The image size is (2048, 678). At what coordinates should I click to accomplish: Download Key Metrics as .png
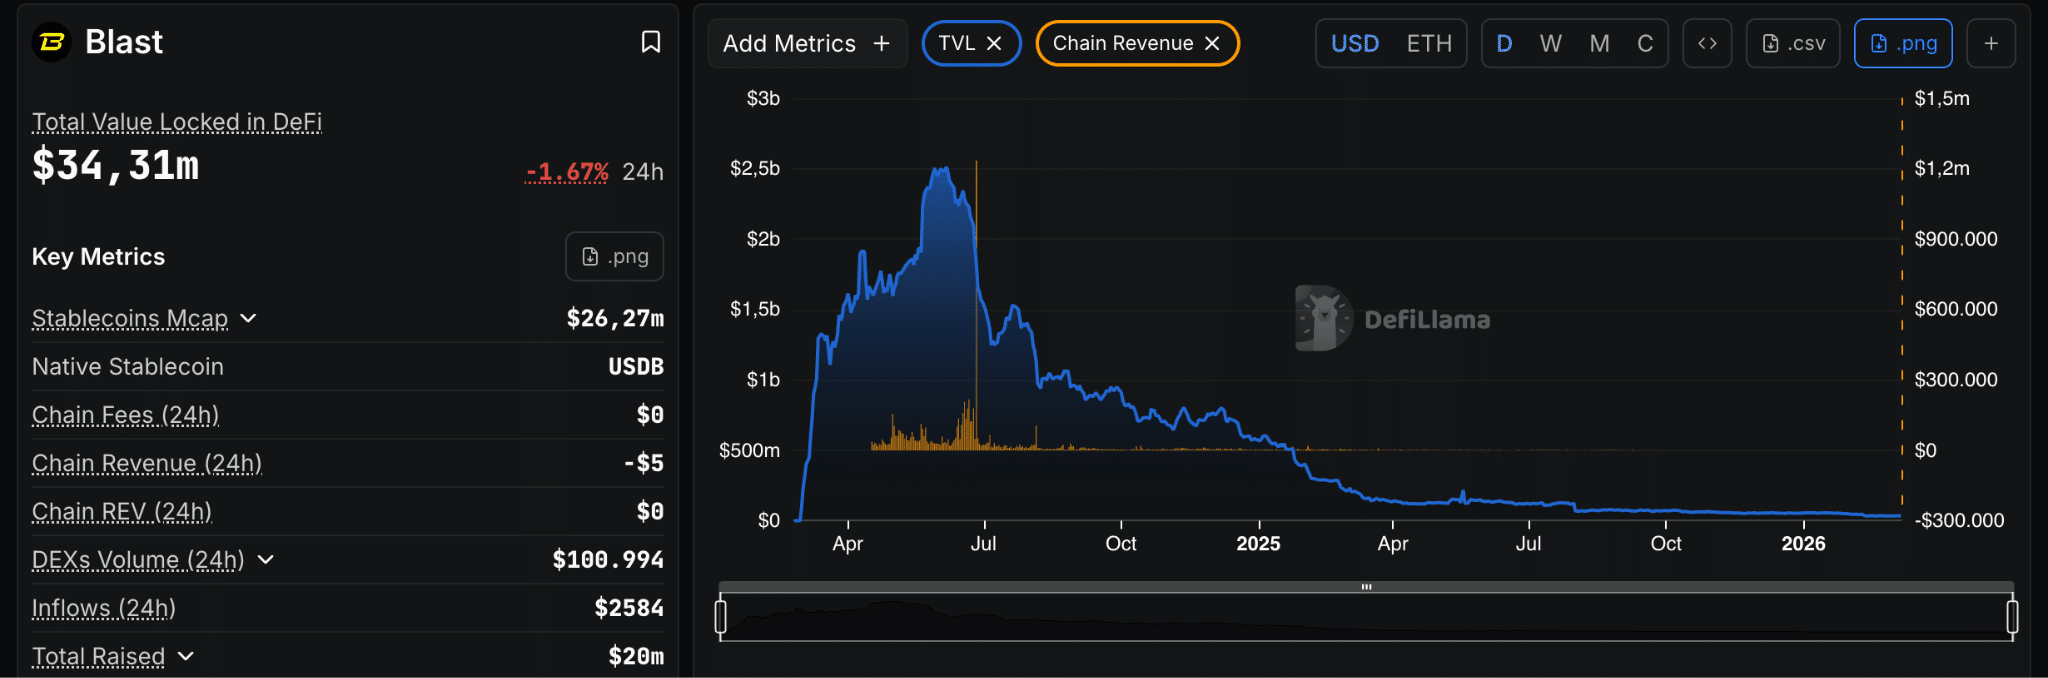click(x=615, y=257)
